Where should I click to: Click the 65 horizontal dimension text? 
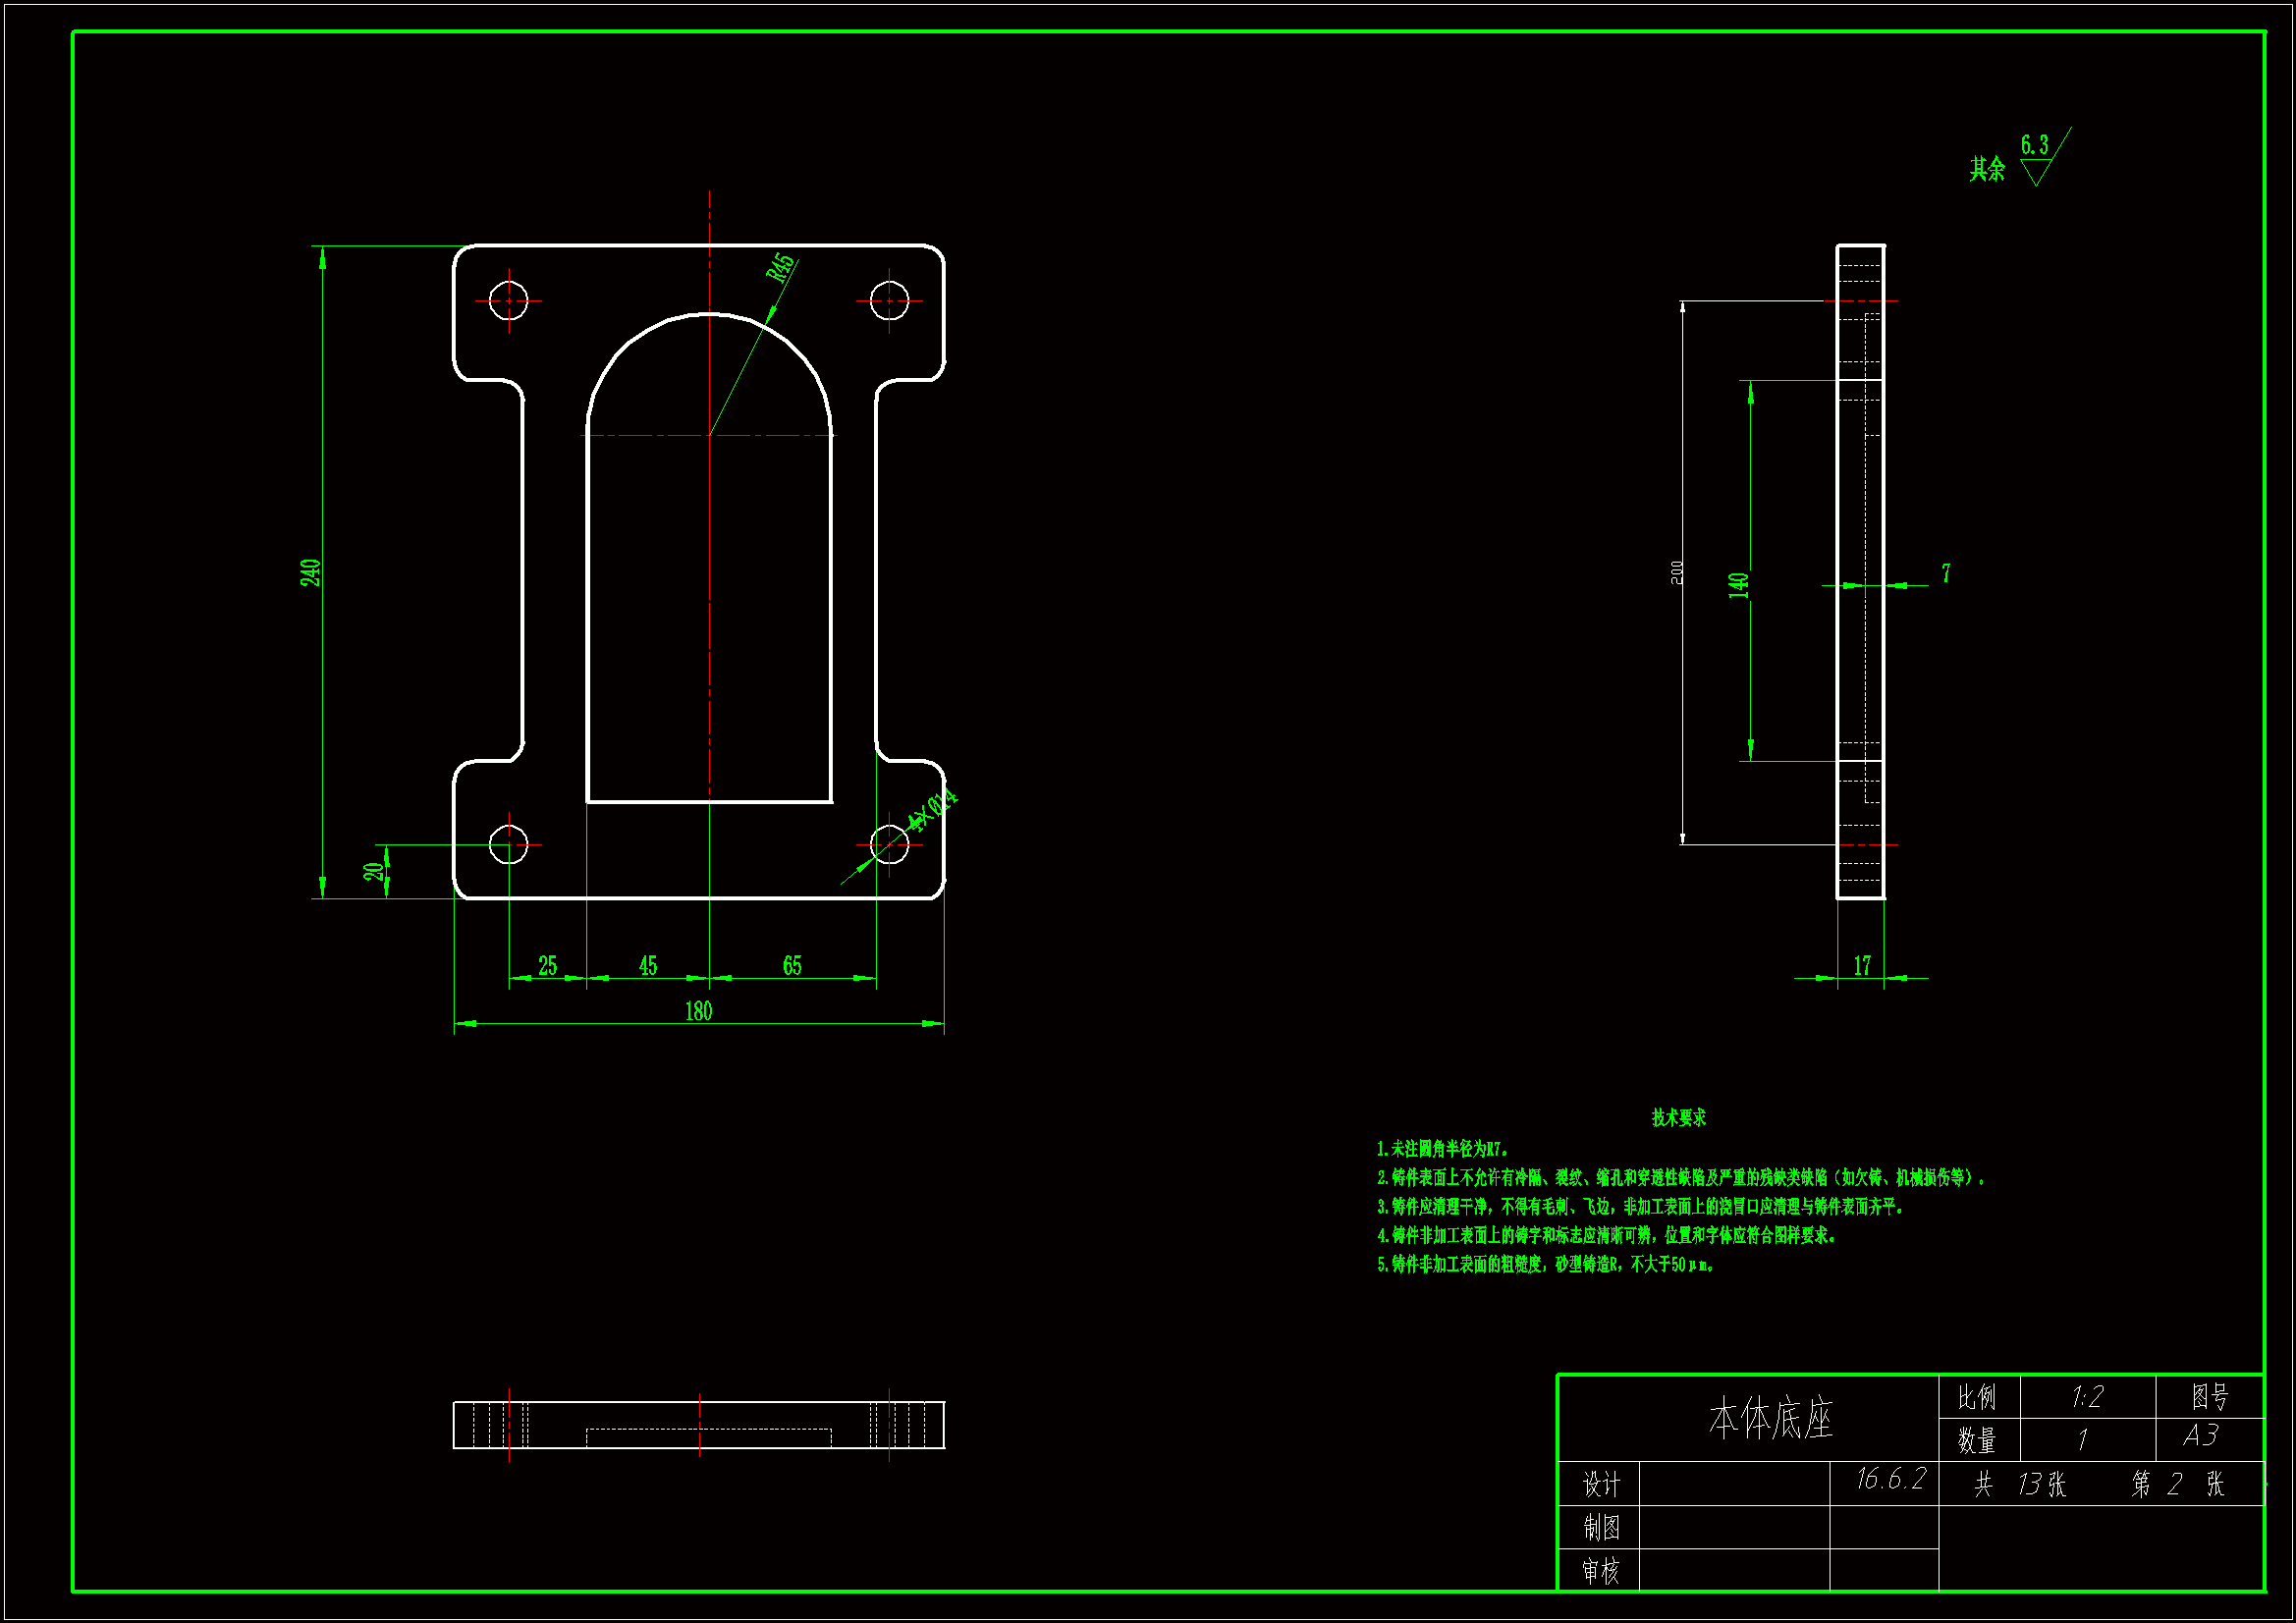tap(792, 966)
